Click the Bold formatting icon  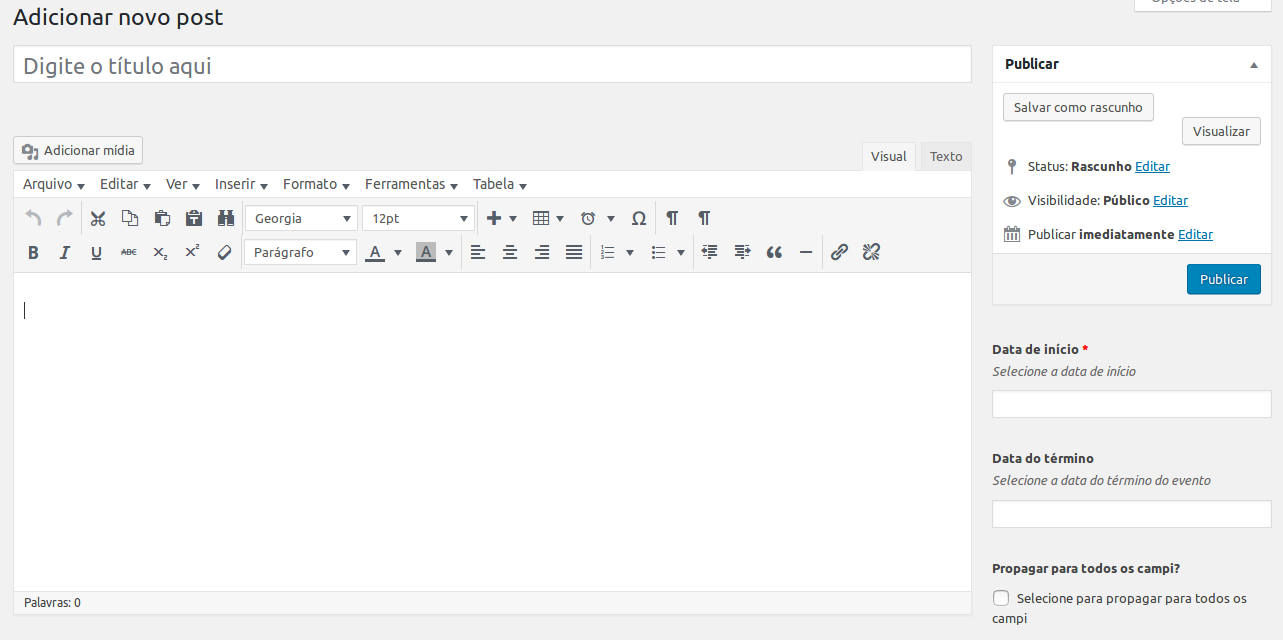[33, 253]
